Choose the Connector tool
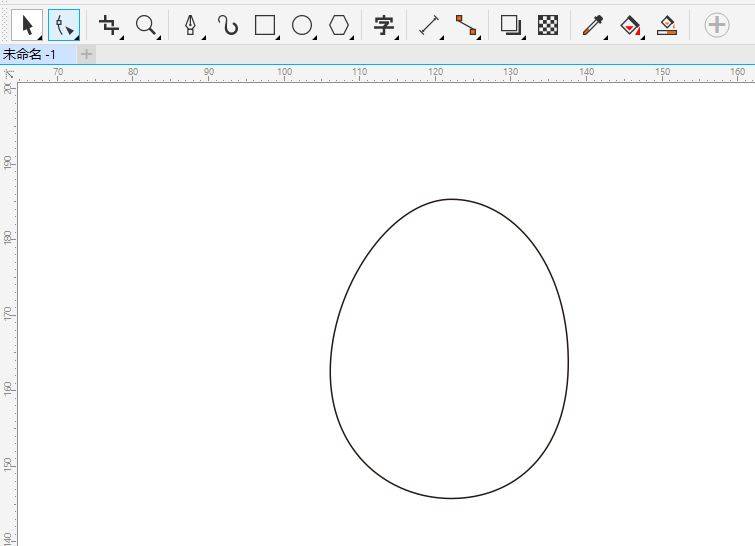 [x=466, y=25]
